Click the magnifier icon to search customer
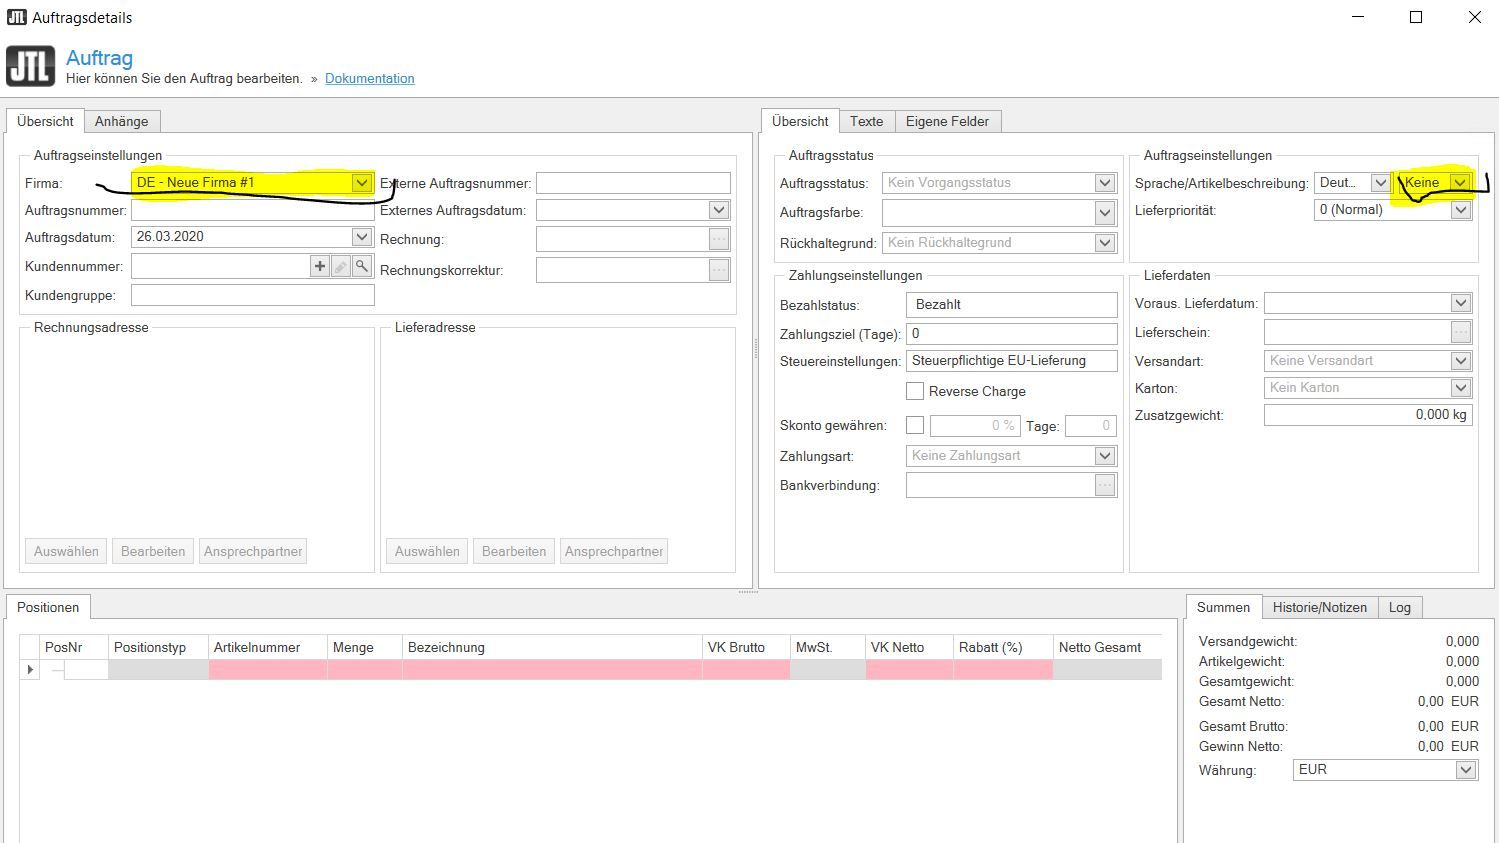This screenshot has height=843, width=1499. 362,266
